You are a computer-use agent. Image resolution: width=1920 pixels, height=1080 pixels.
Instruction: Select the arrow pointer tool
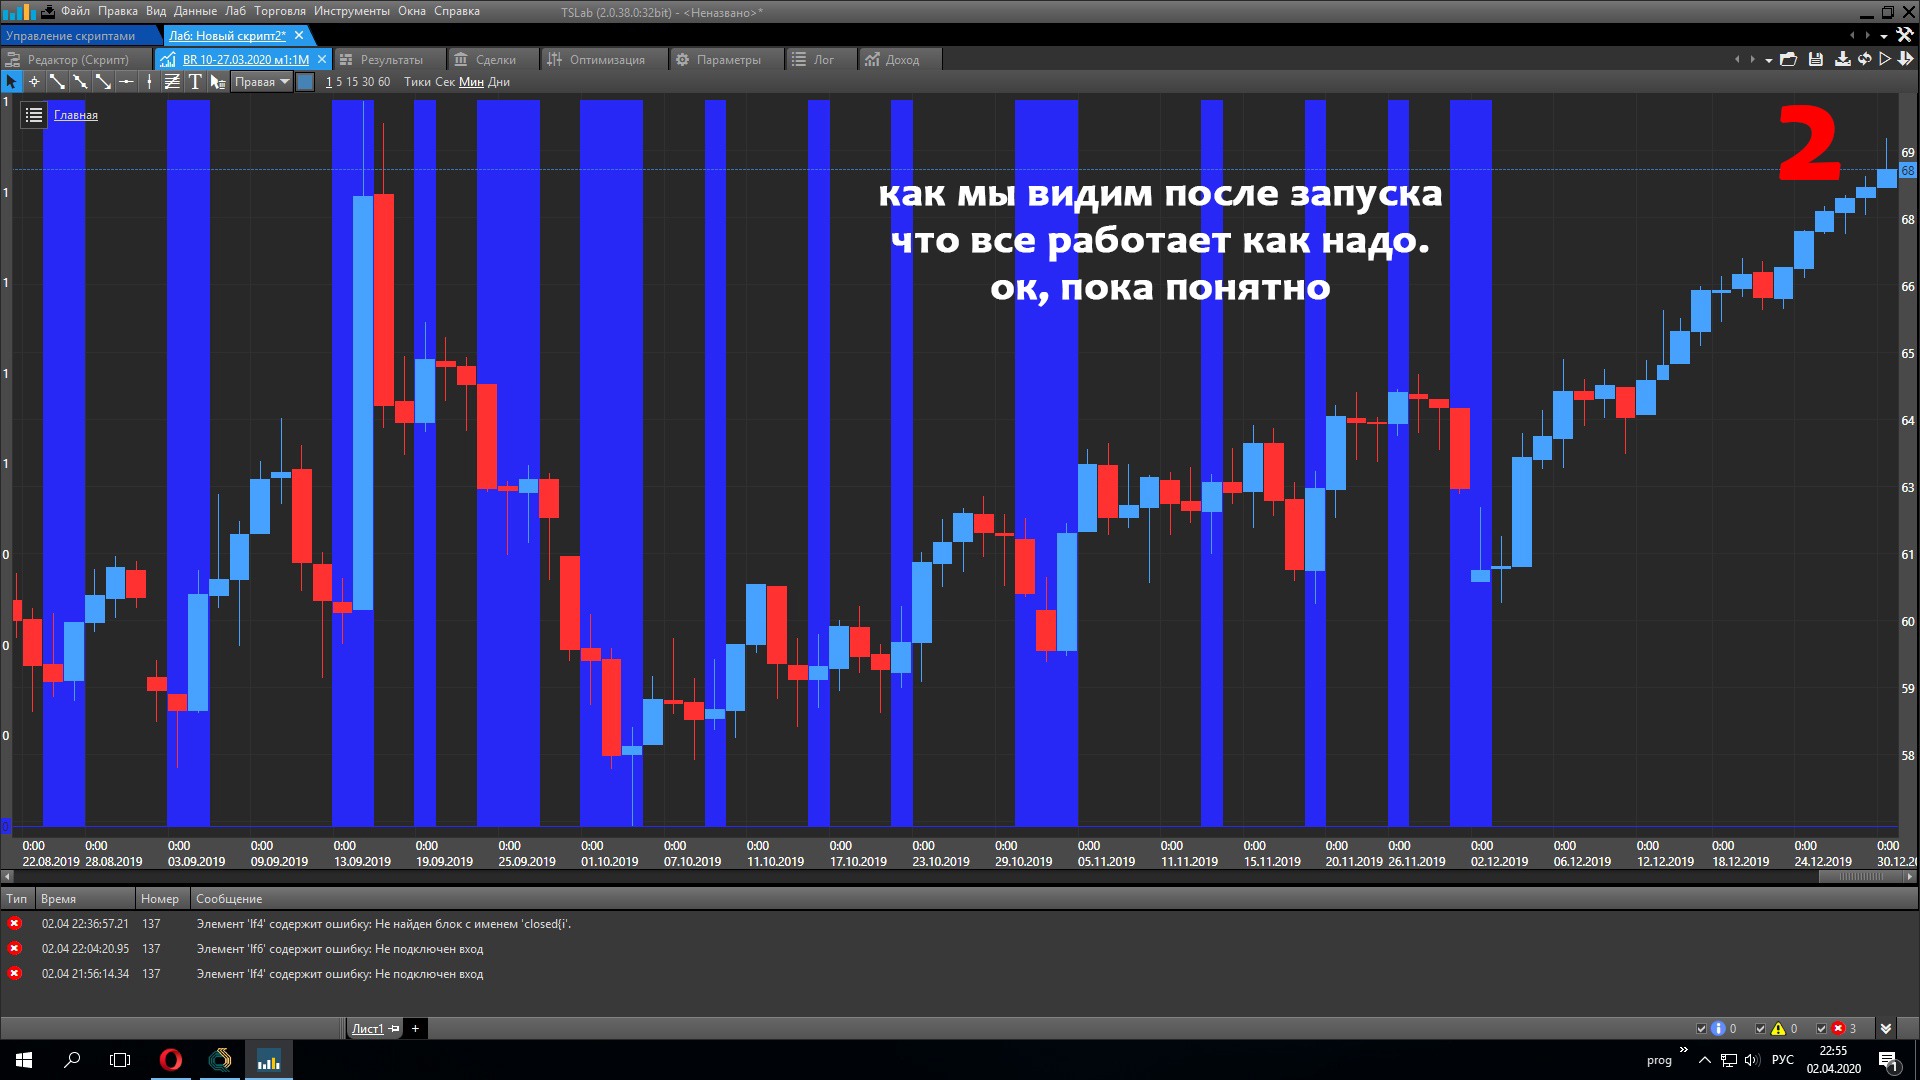coord(11,82)
